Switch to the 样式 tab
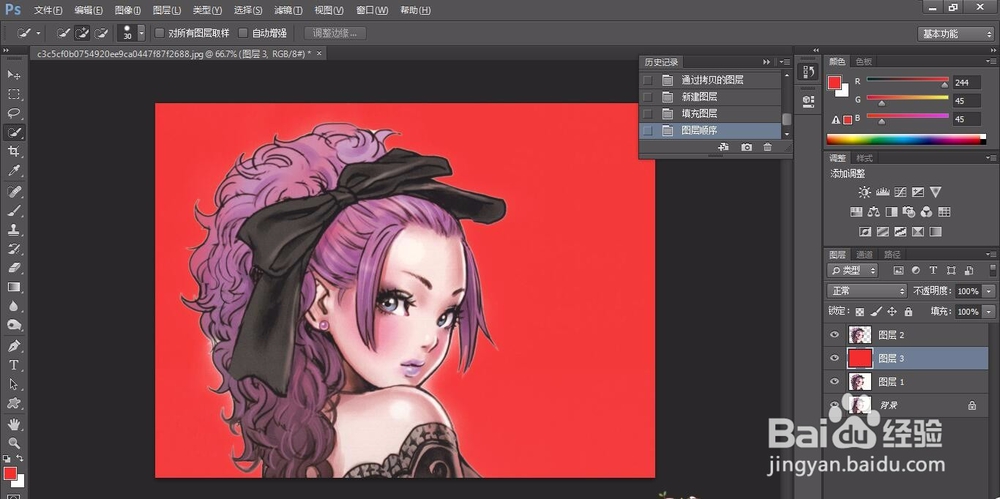Viewport: 1000px width, 499px height. [864, 158]
